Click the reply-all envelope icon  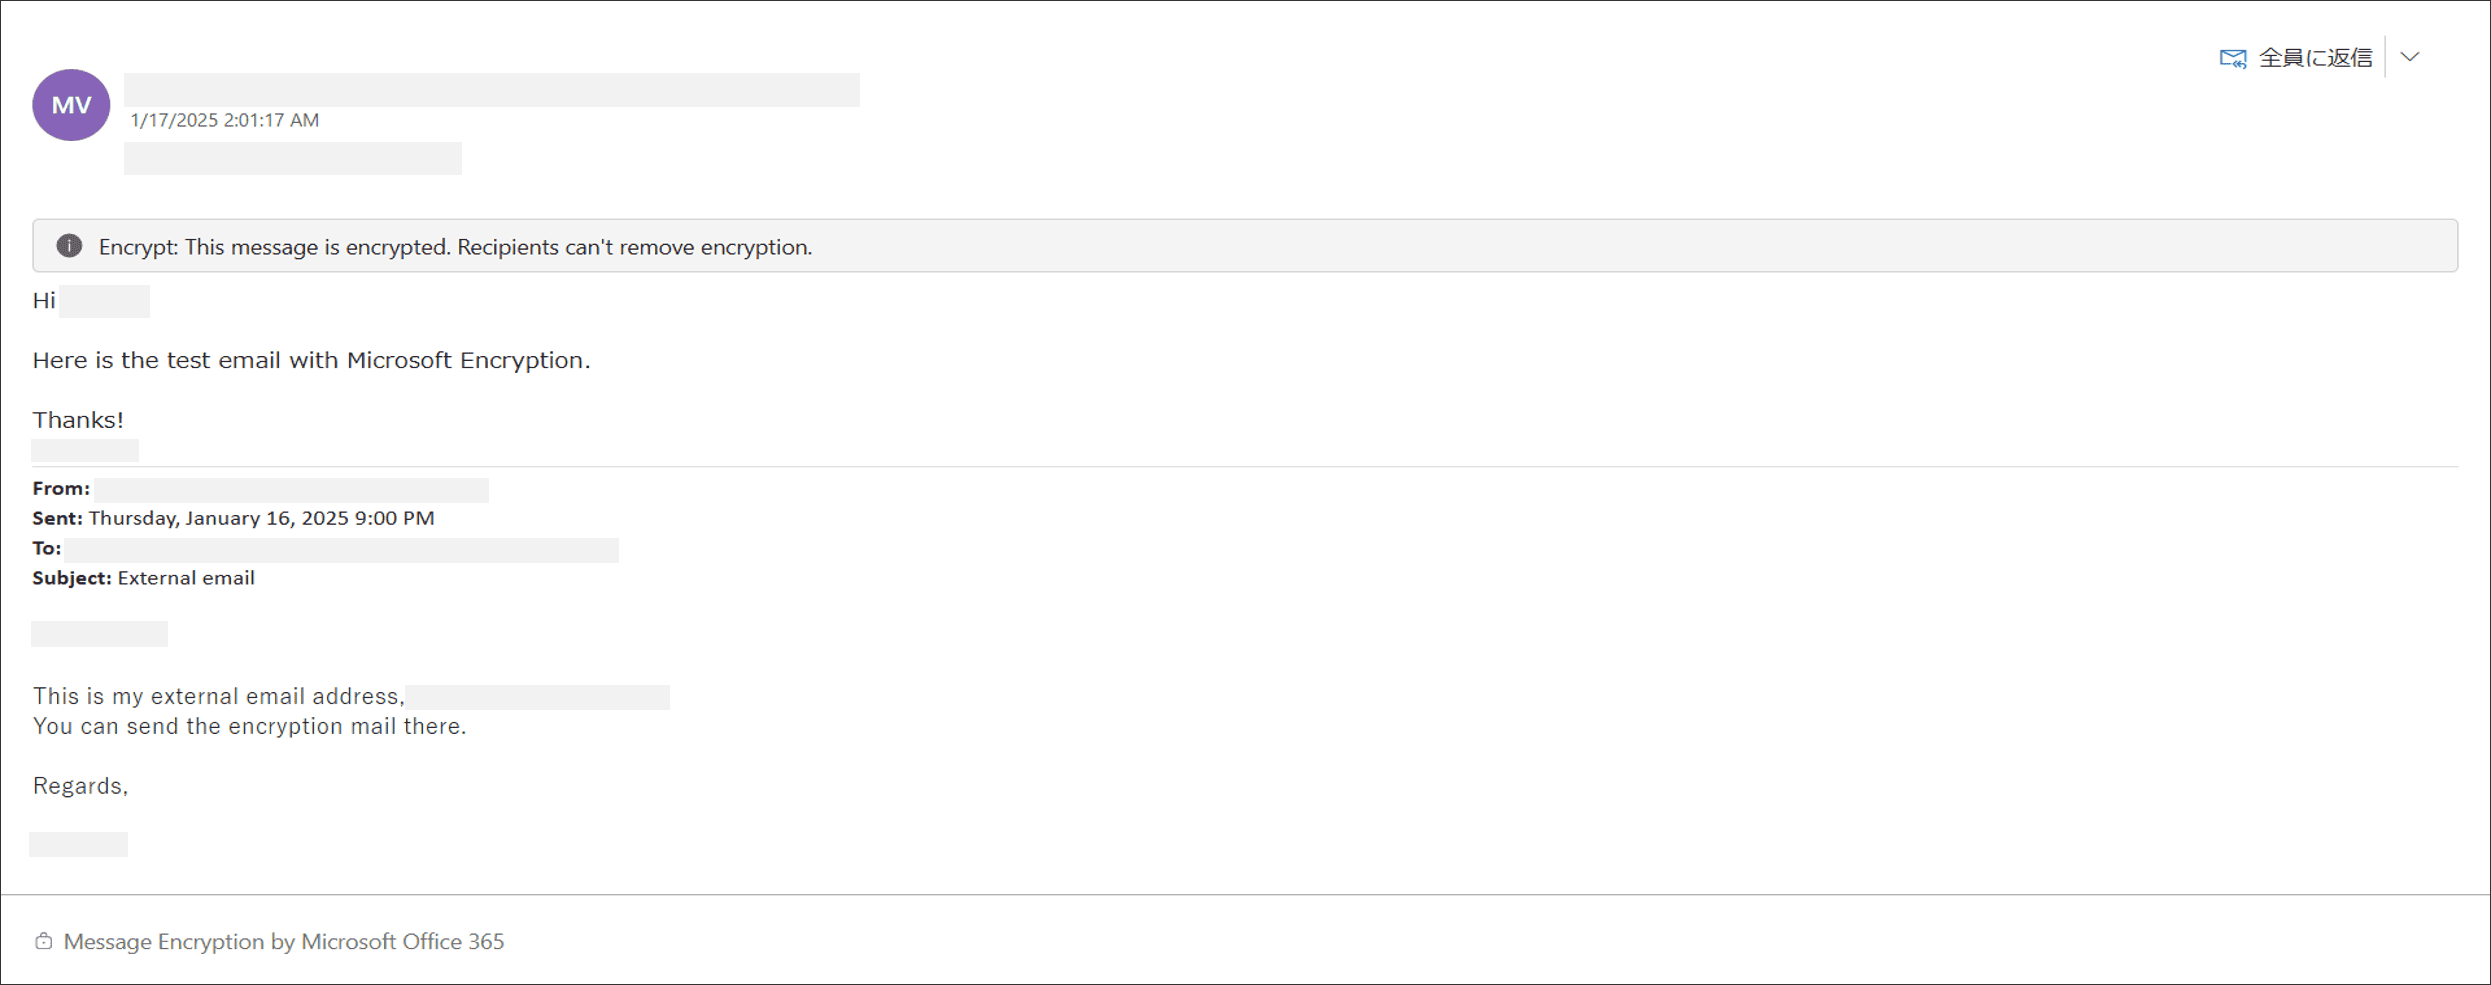pyautogui.click(x=2232, y=58)
